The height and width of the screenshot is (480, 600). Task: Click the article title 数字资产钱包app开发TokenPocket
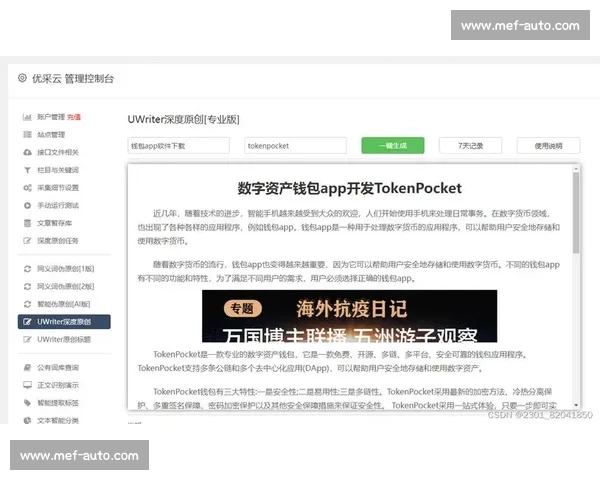349,188
